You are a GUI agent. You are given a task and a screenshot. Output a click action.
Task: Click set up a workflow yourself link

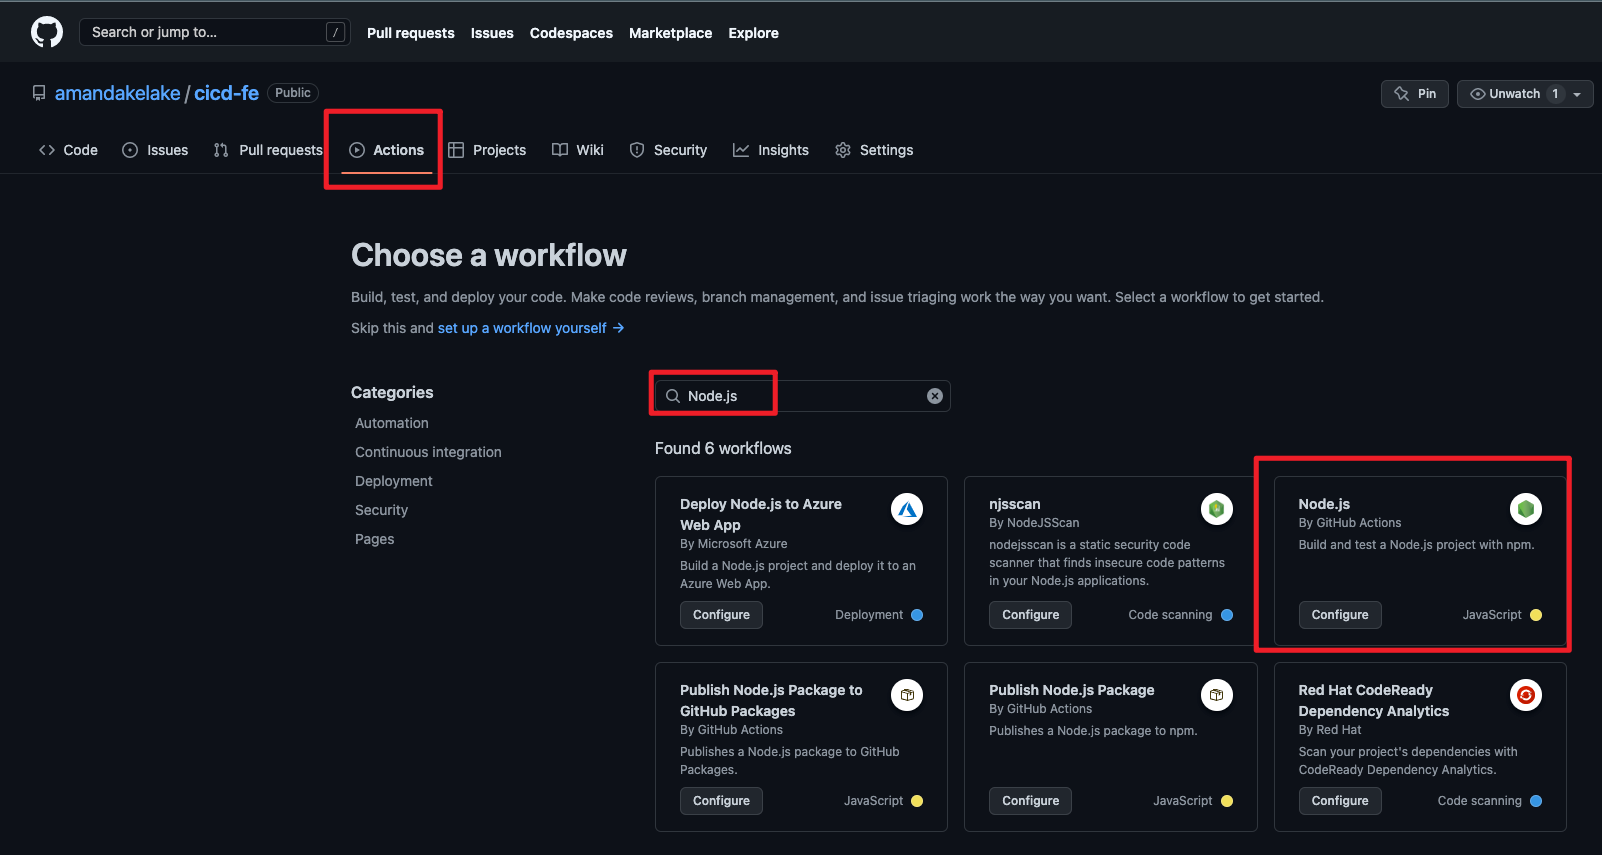pyautogui.click(x=522, y=328)
